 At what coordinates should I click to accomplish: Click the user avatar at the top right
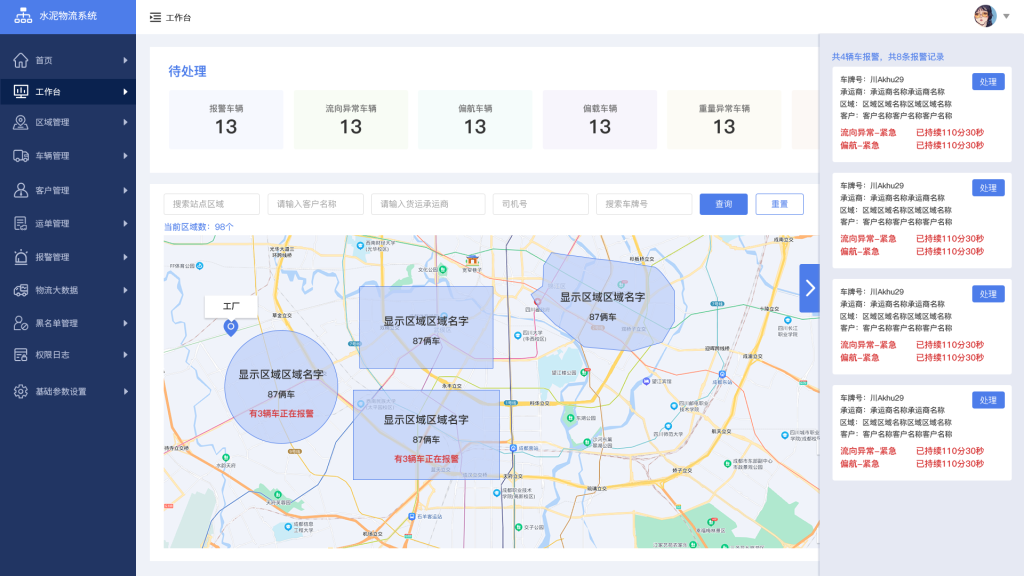coord(985,16)
